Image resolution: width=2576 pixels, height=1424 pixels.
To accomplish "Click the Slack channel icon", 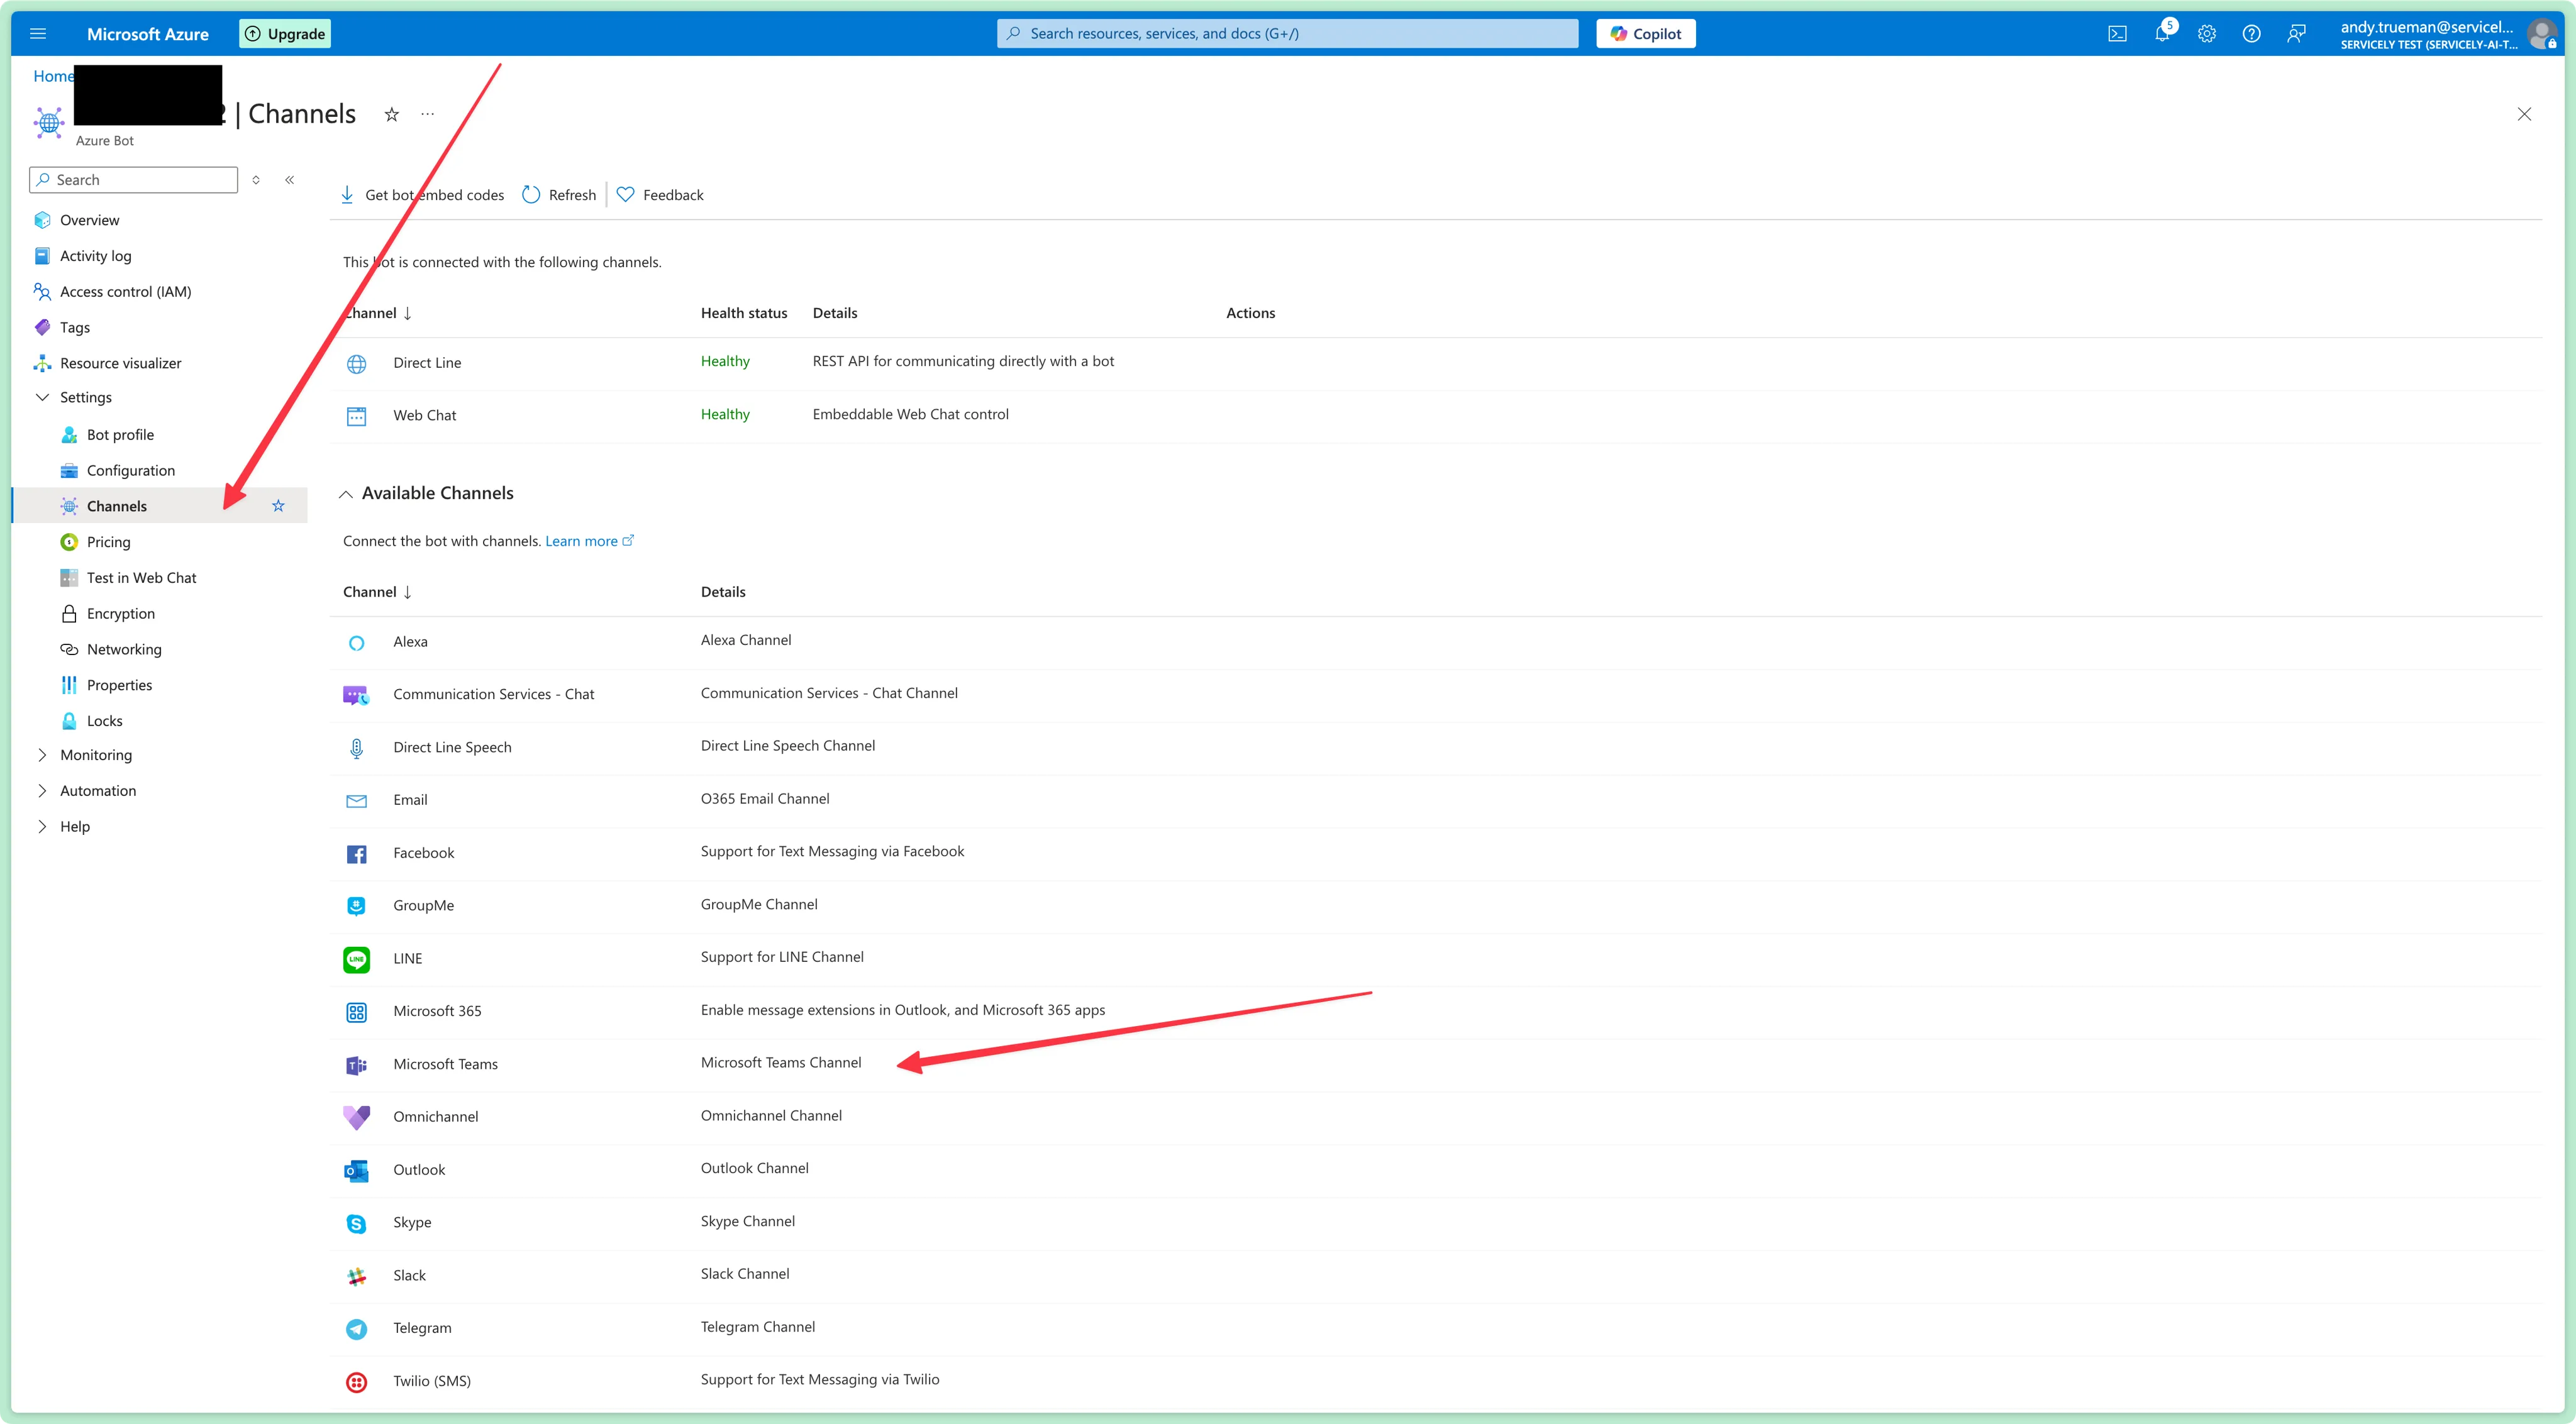I will tap(356, 1276).
